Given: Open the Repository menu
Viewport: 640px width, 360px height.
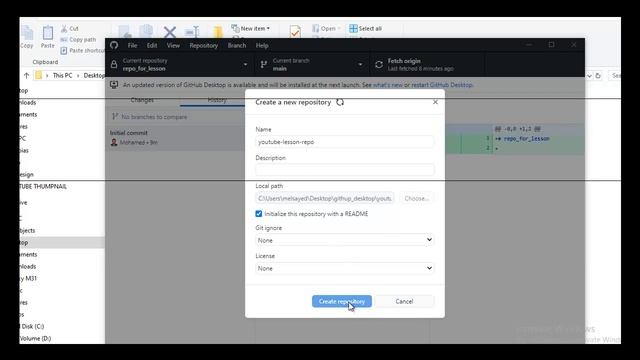Looking at the screenshot, I should [x=203, y=45].
